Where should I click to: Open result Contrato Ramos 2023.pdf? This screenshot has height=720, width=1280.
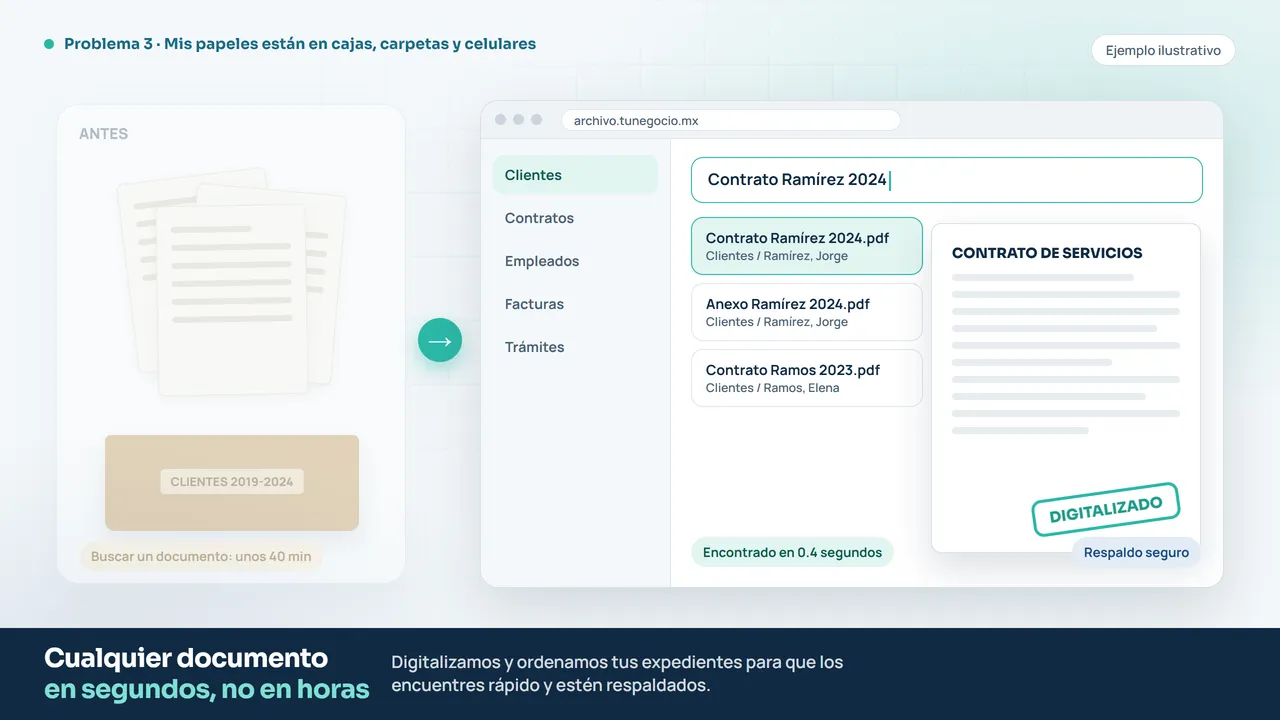click(806, 378)
